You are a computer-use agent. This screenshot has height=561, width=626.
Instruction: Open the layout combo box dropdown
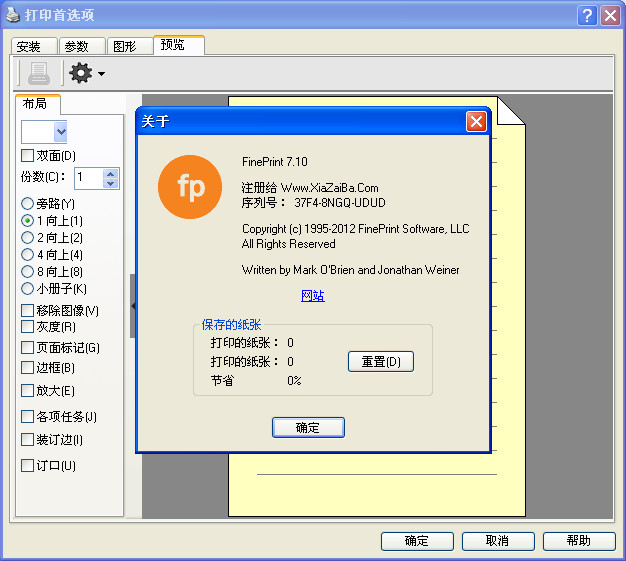pyautogui.click(x=61, y=131)
